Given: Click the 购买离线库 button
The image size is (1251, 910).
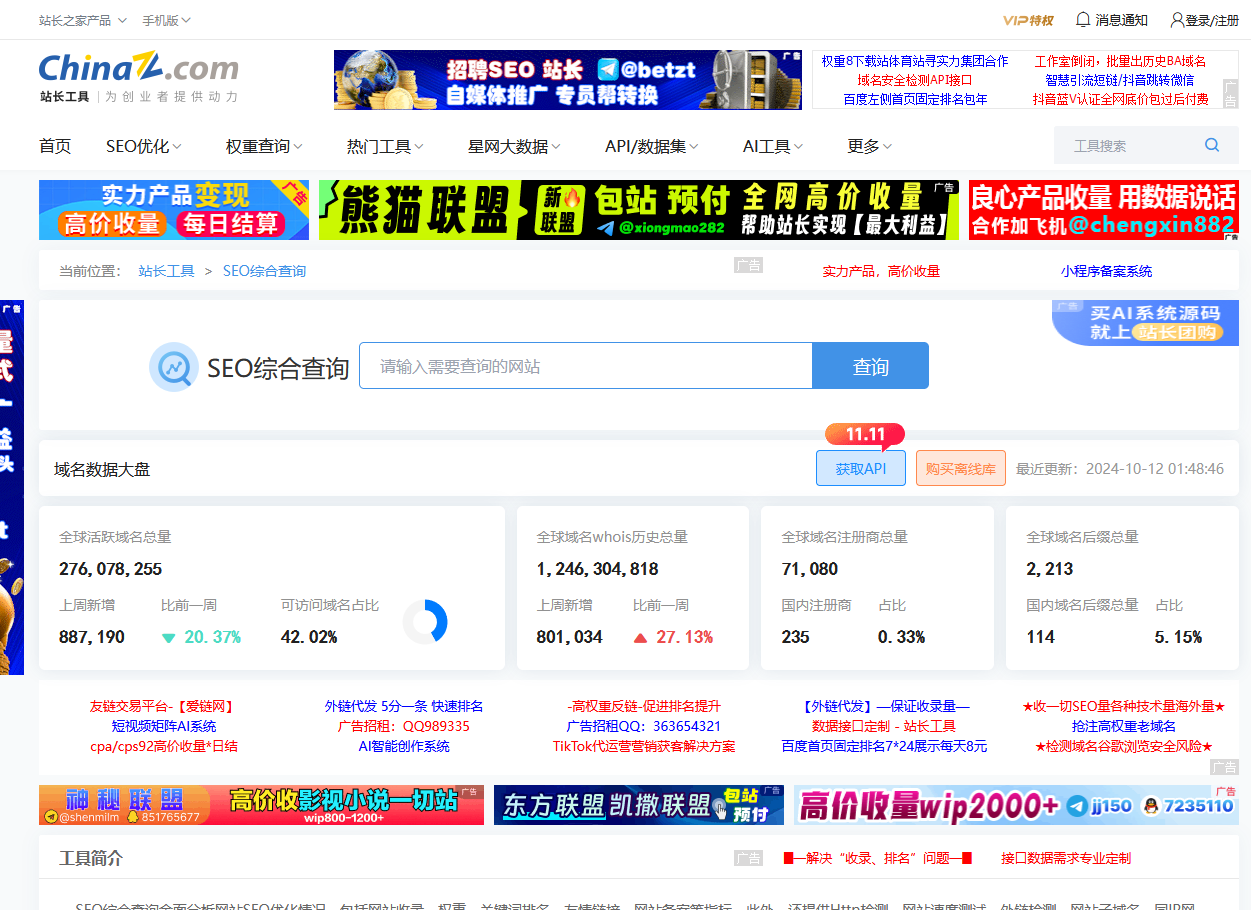Looking at the screenshot, I should coord(960,468).
